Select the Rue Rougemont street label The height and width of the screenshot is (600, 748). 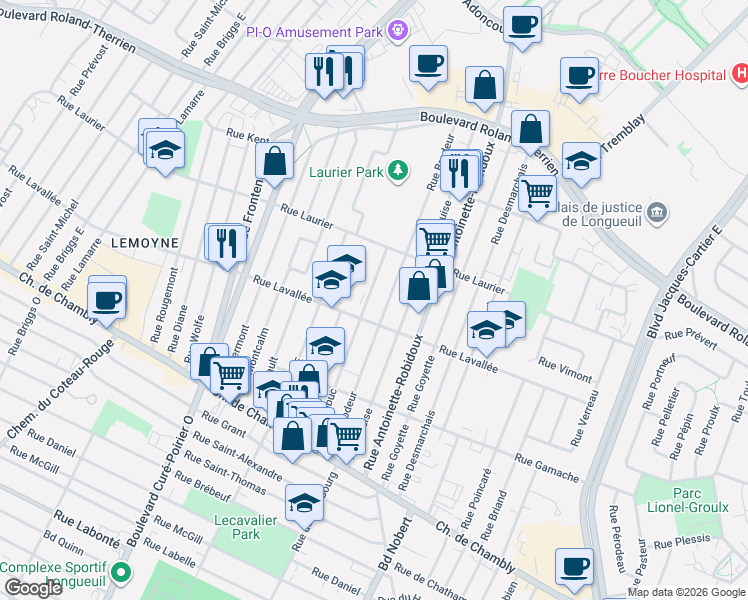[164, 305]
